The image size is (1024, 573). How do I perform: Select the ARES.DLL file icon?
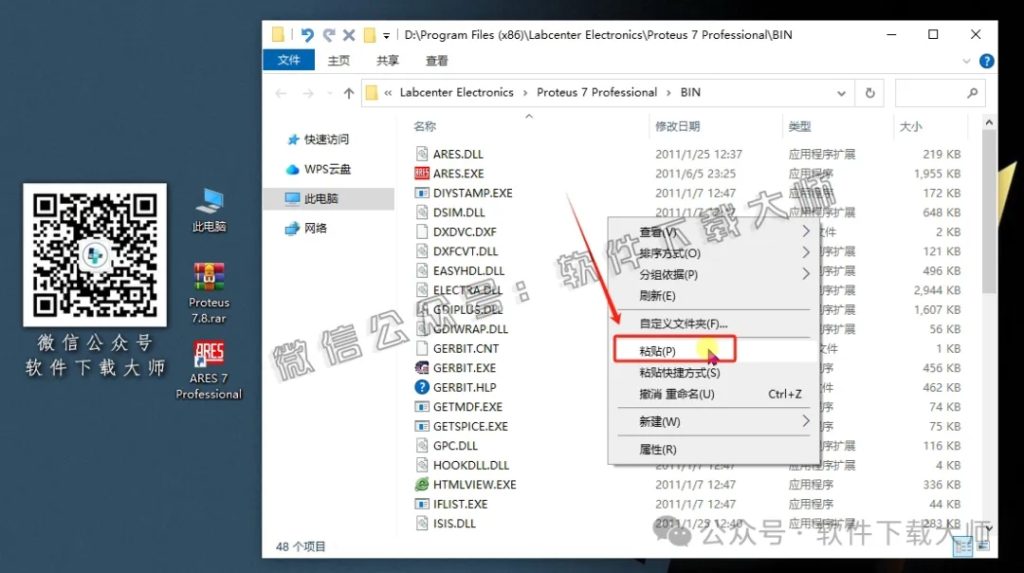pyautogui.click(x=422, y=154)
